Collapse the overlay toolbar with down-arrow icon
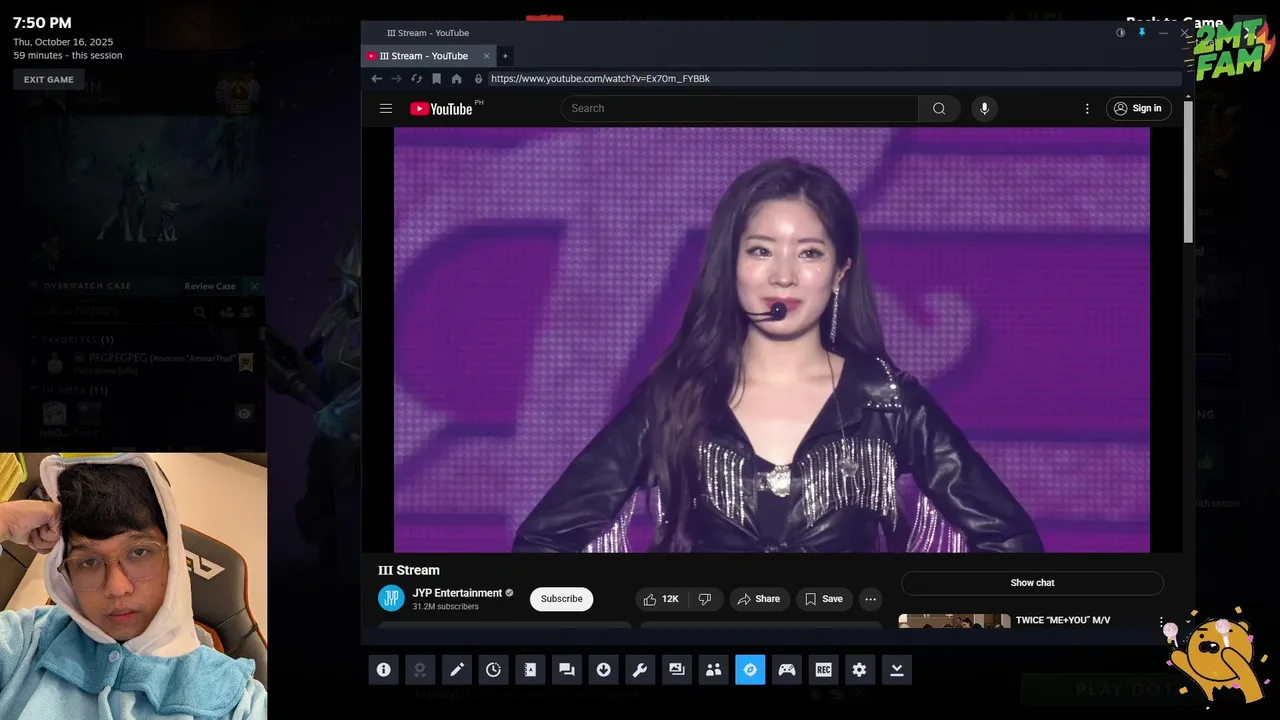The width and height of the screenshot is (1280, 720). (x=897, y=670)
